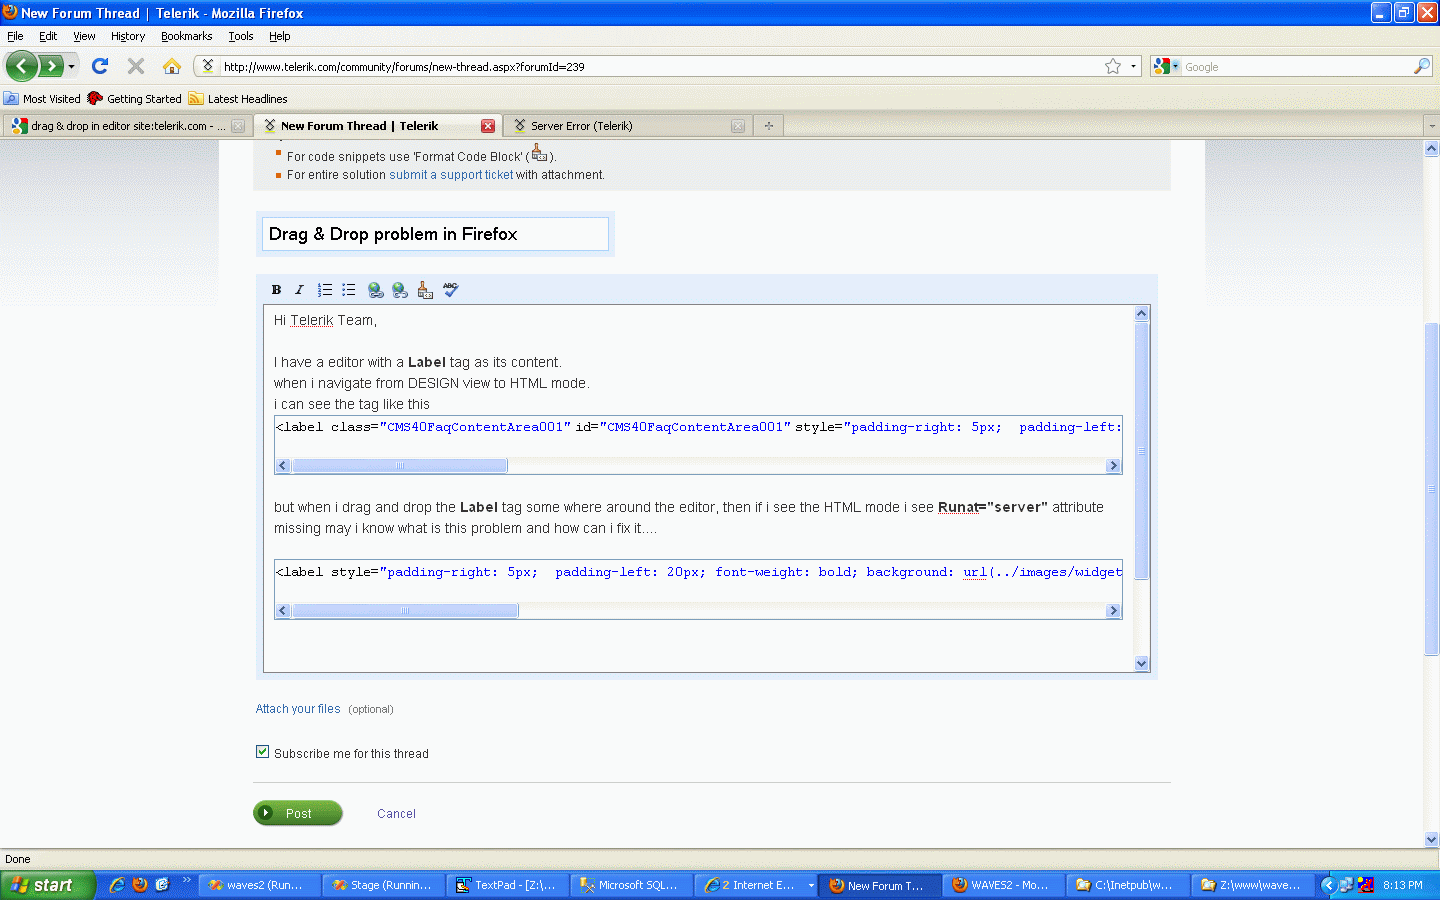
Task: Remove hyperlink with the unlink tool
Action: [400, 290]
